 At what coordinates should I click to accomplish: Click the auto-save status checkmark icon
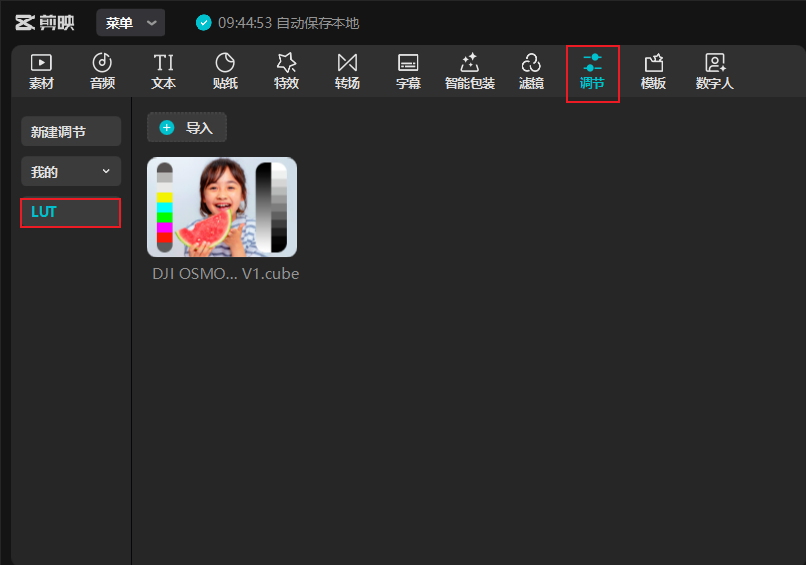tap(204, 23)
